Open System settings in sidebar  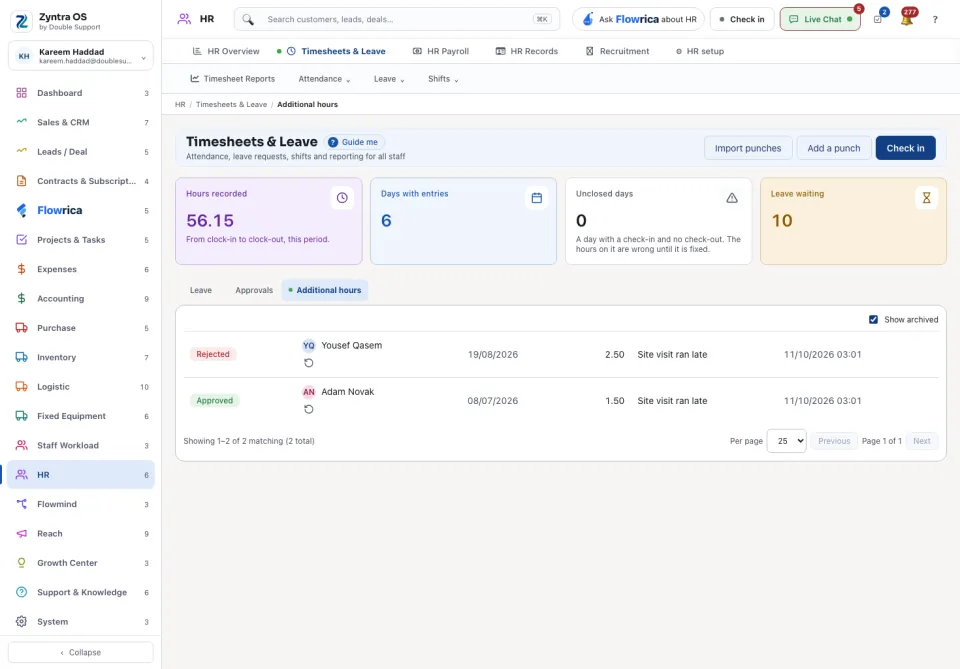pyautogui.click(x=81, y=622)
